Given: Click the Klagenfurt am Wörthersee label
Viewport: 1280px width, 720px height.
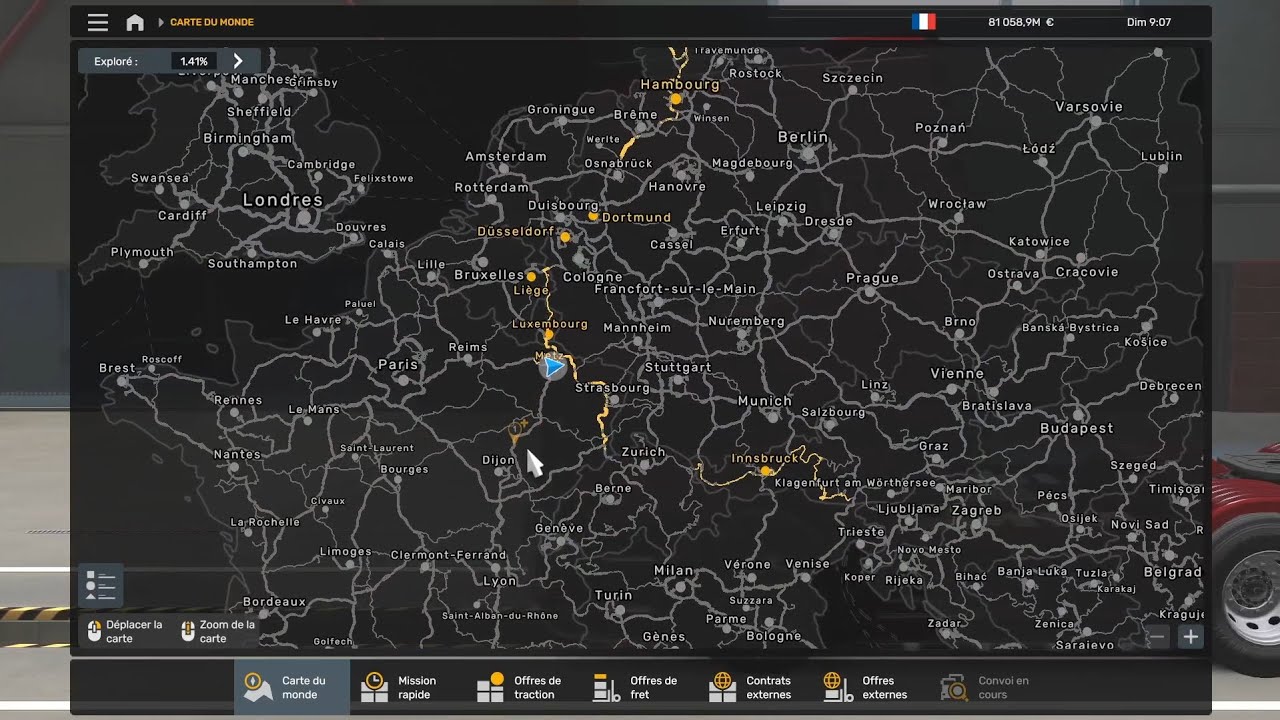Looking at the screenshot, I should pyautogui.click(x=855, y=483).
